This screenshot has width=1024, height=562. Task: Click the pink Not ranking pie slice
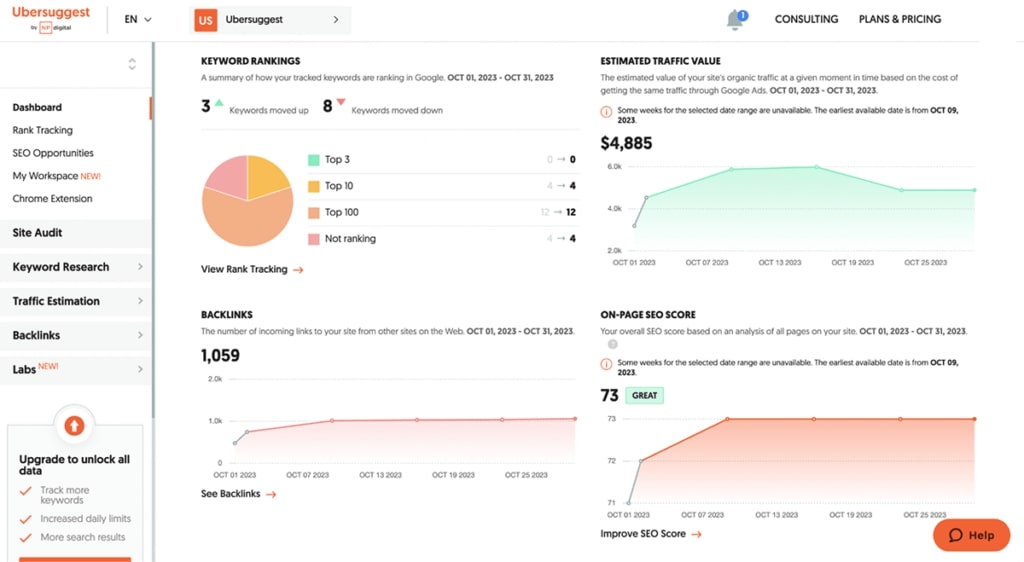(230, 176)
